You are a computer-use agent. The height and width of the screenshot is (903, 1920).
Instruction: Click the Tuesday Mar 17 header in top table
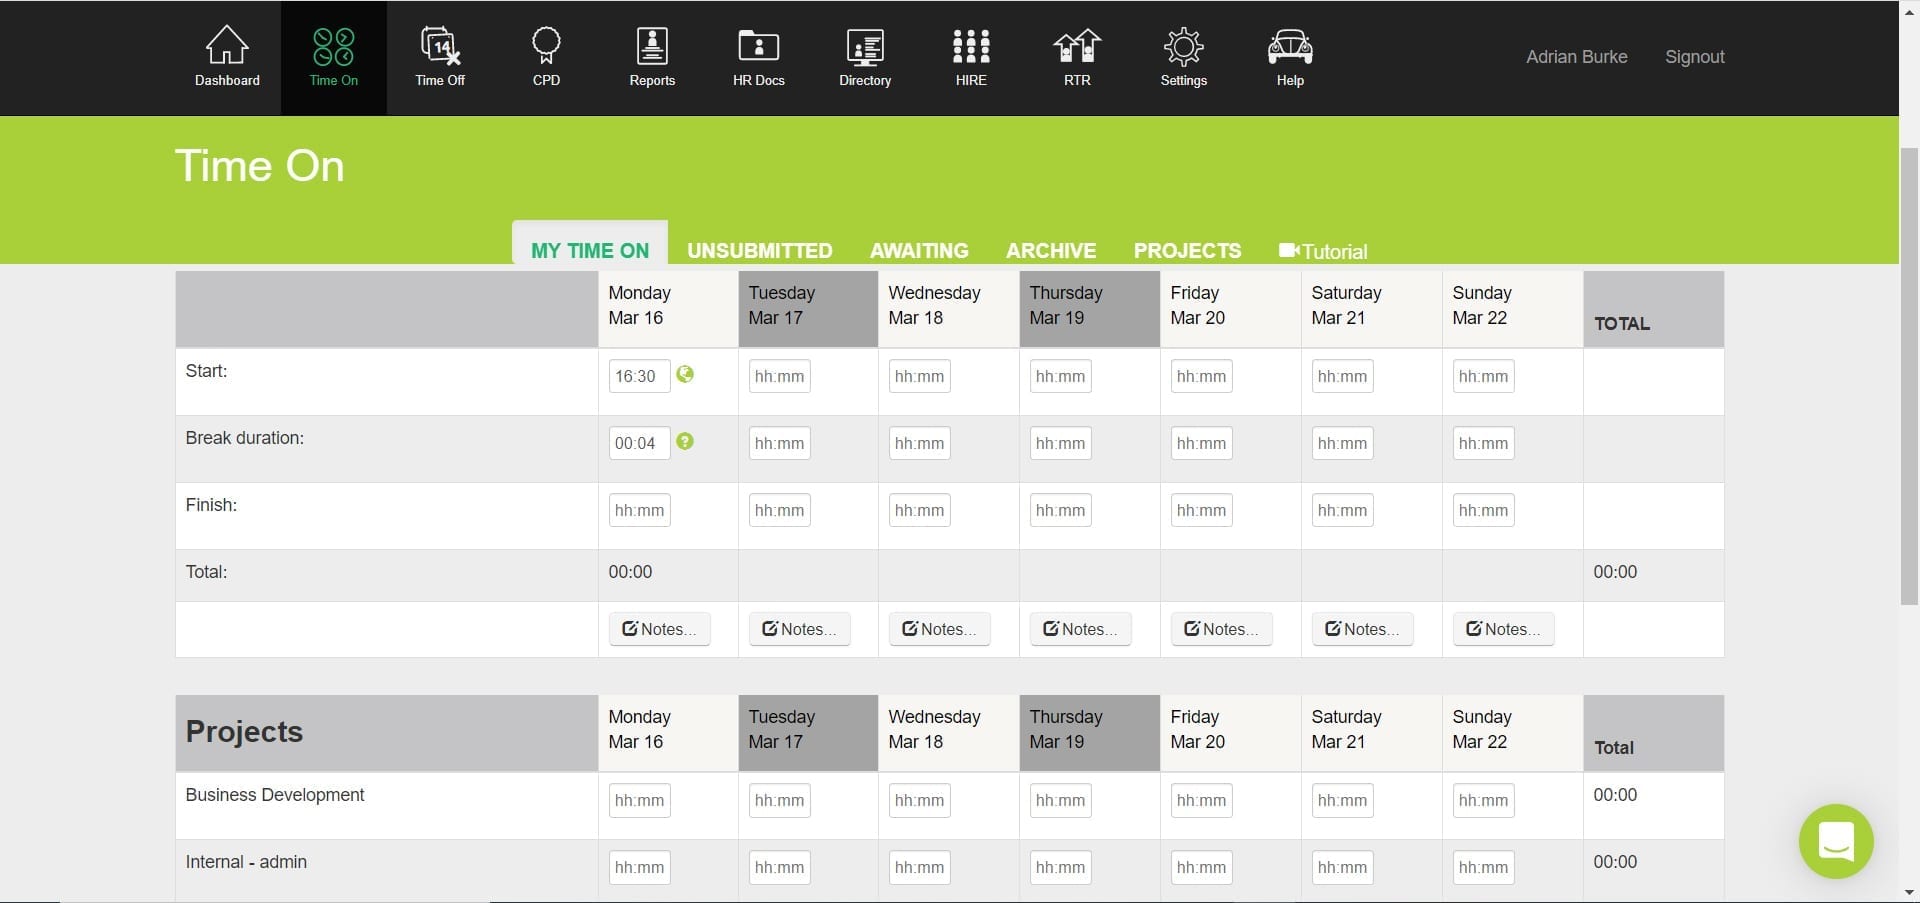pyautogui.click(x=808, y=309)
